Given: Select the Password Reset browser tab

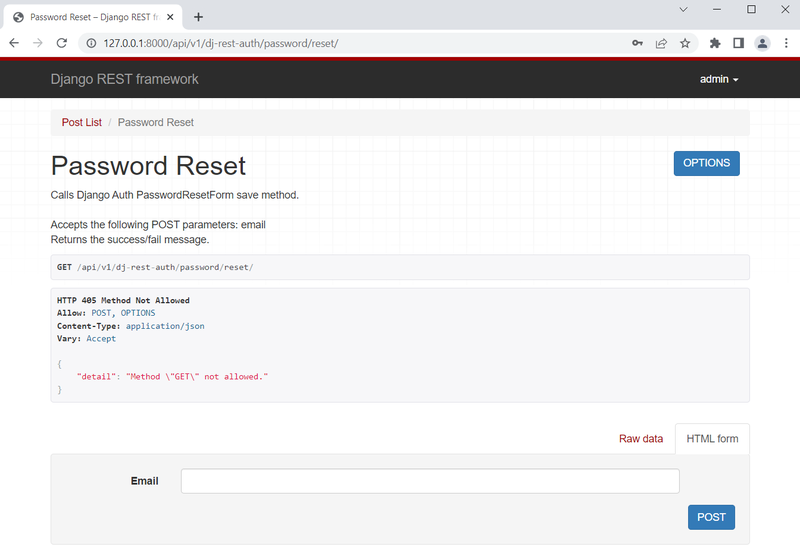Looking at the screenshot, I should point(92,17).
